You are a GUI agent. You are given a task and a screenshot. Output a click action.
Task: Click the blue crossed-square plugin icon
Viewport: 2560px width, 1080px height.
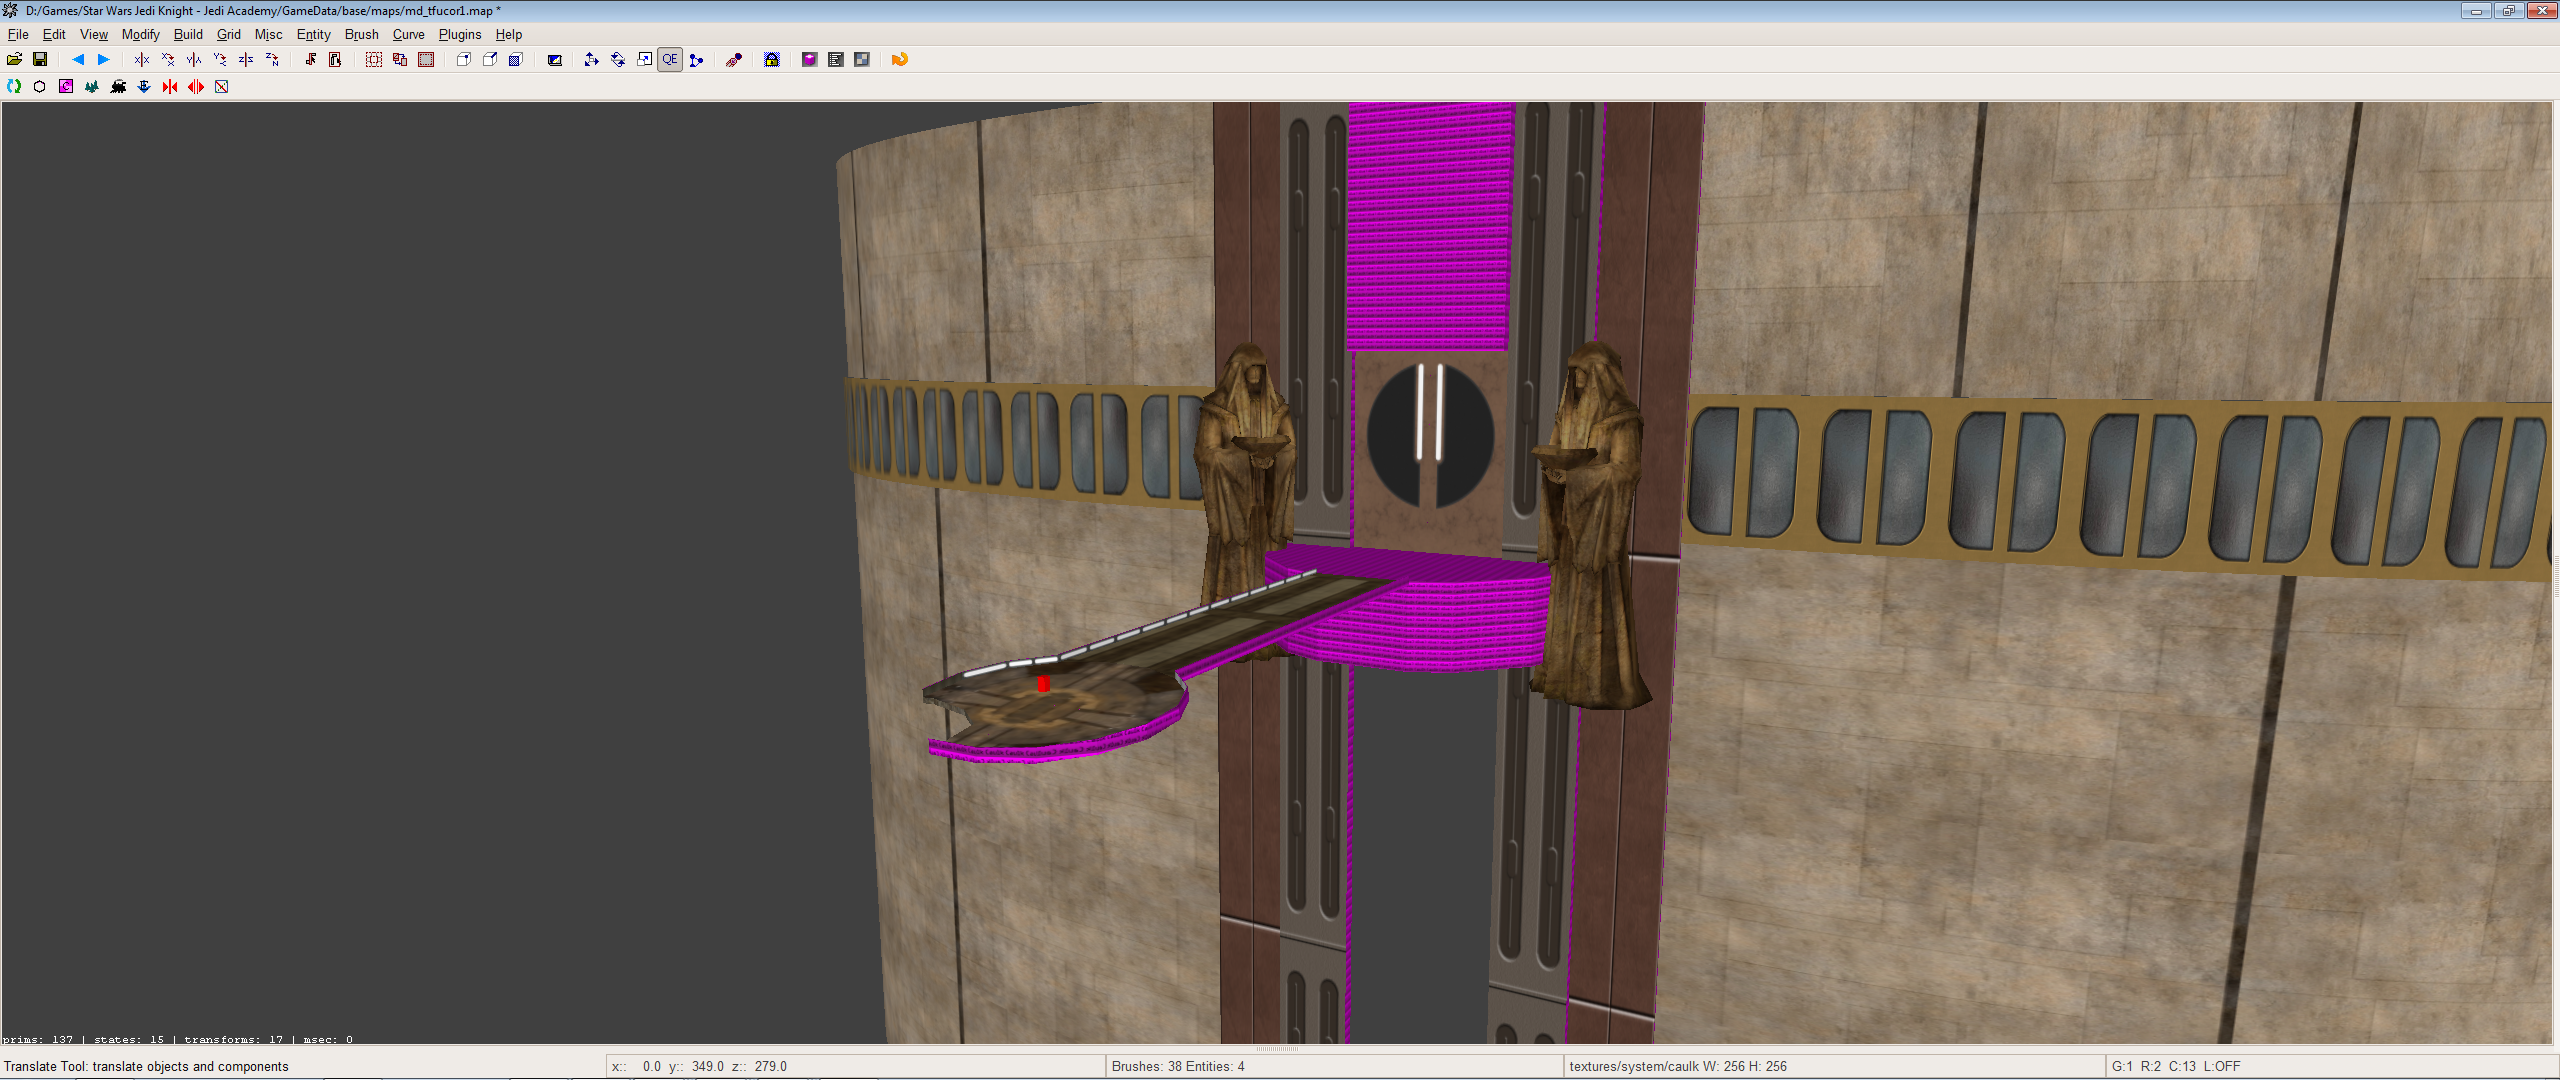(222, 87)
